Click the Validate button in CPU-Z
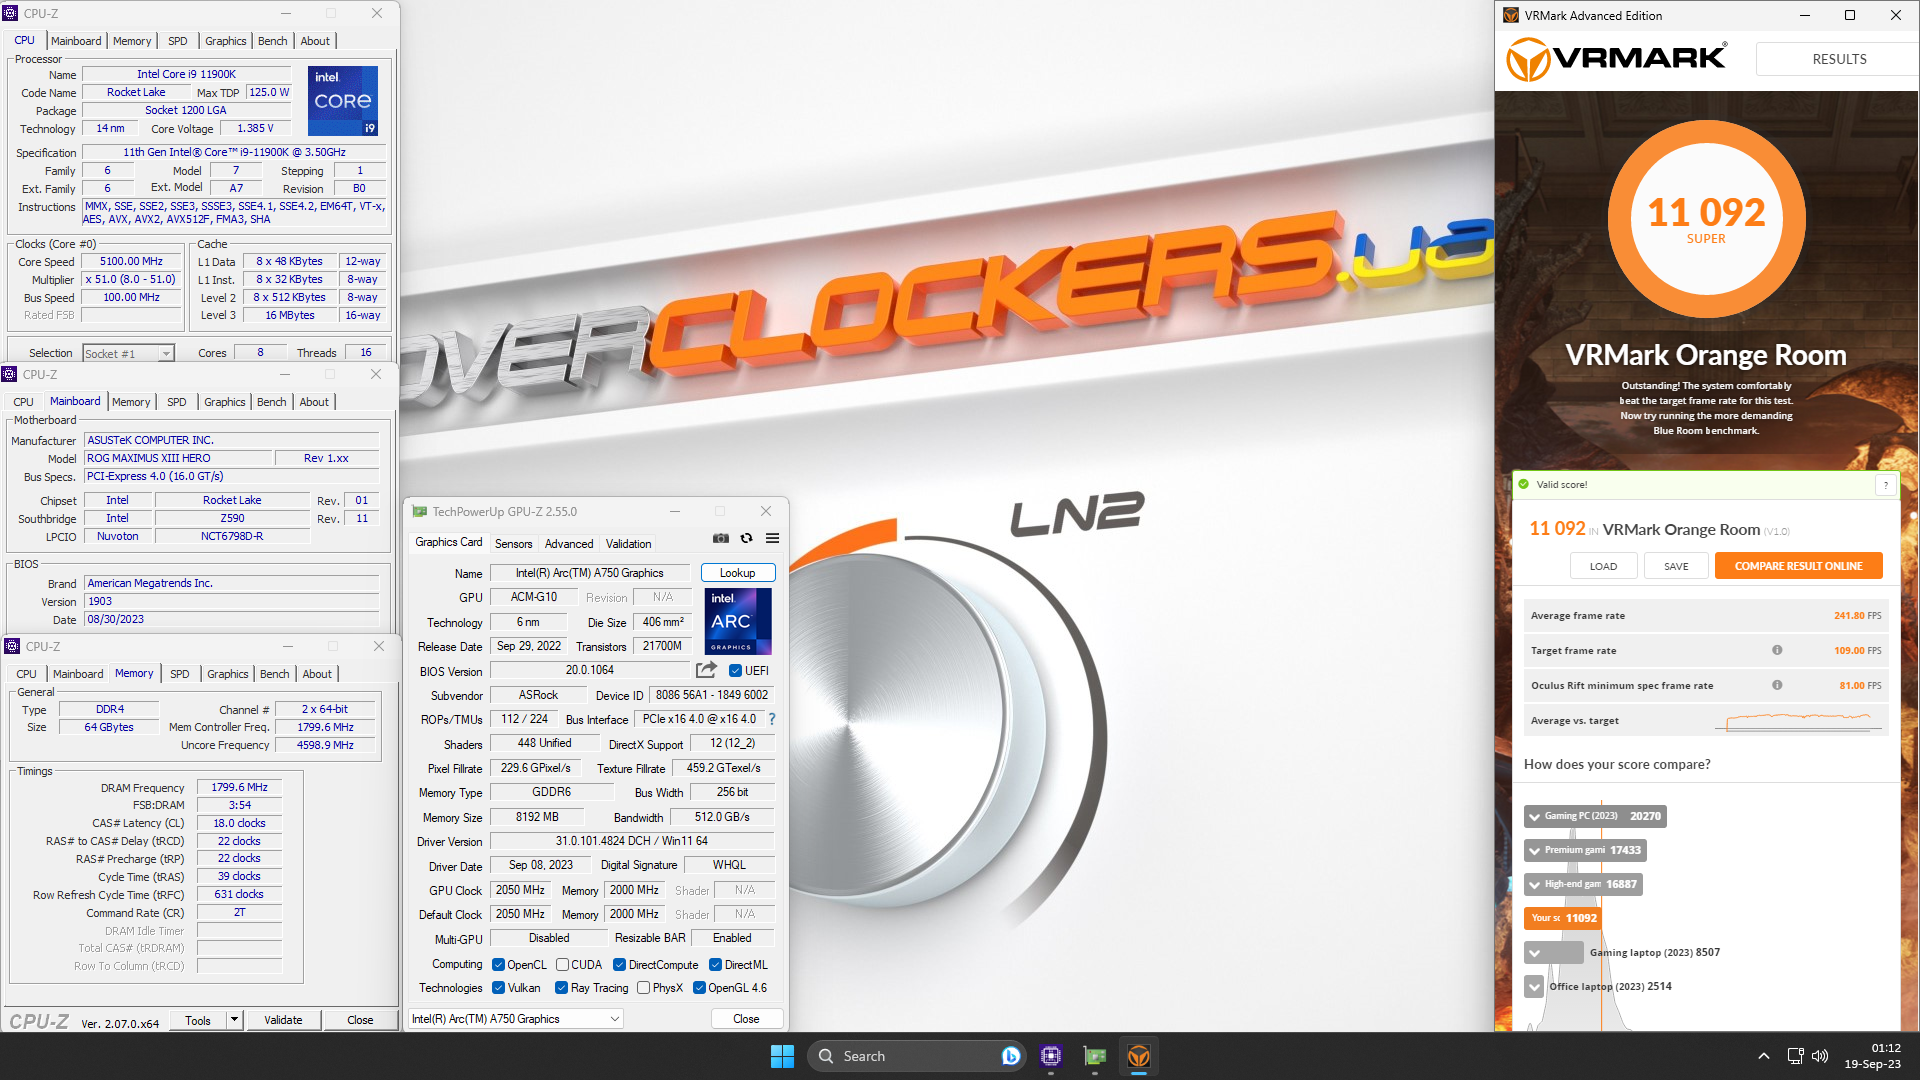 (x=283, y=1020)
